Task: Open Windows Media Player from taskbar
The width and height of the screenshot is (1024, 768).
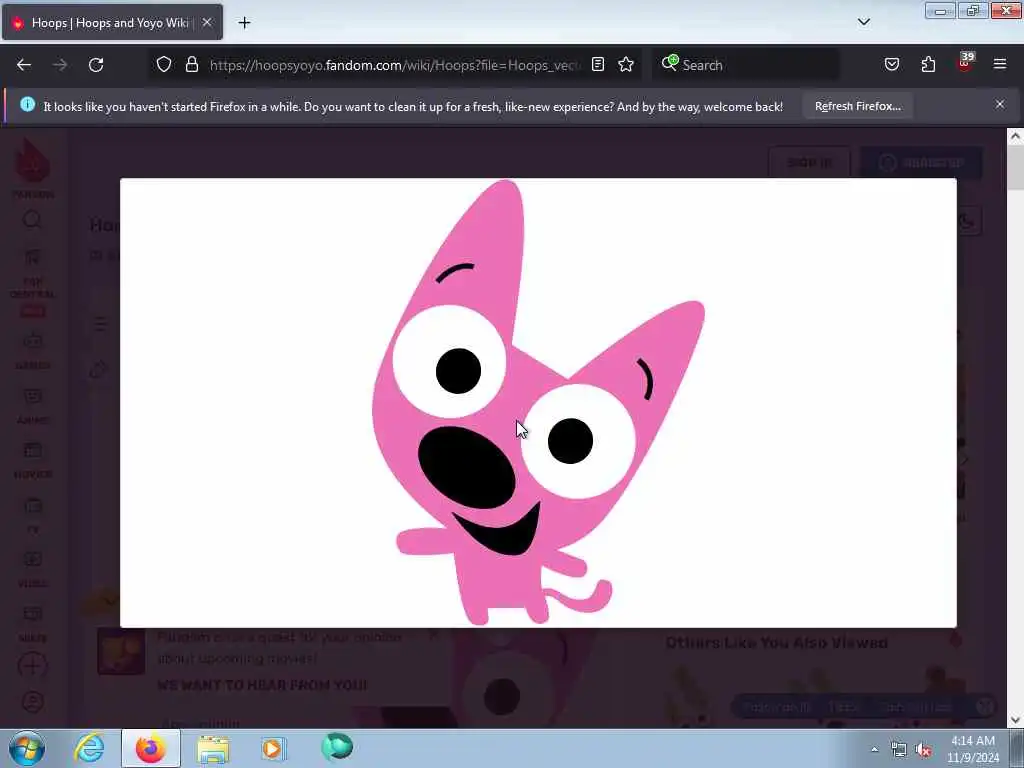Action: click(274, 748)
